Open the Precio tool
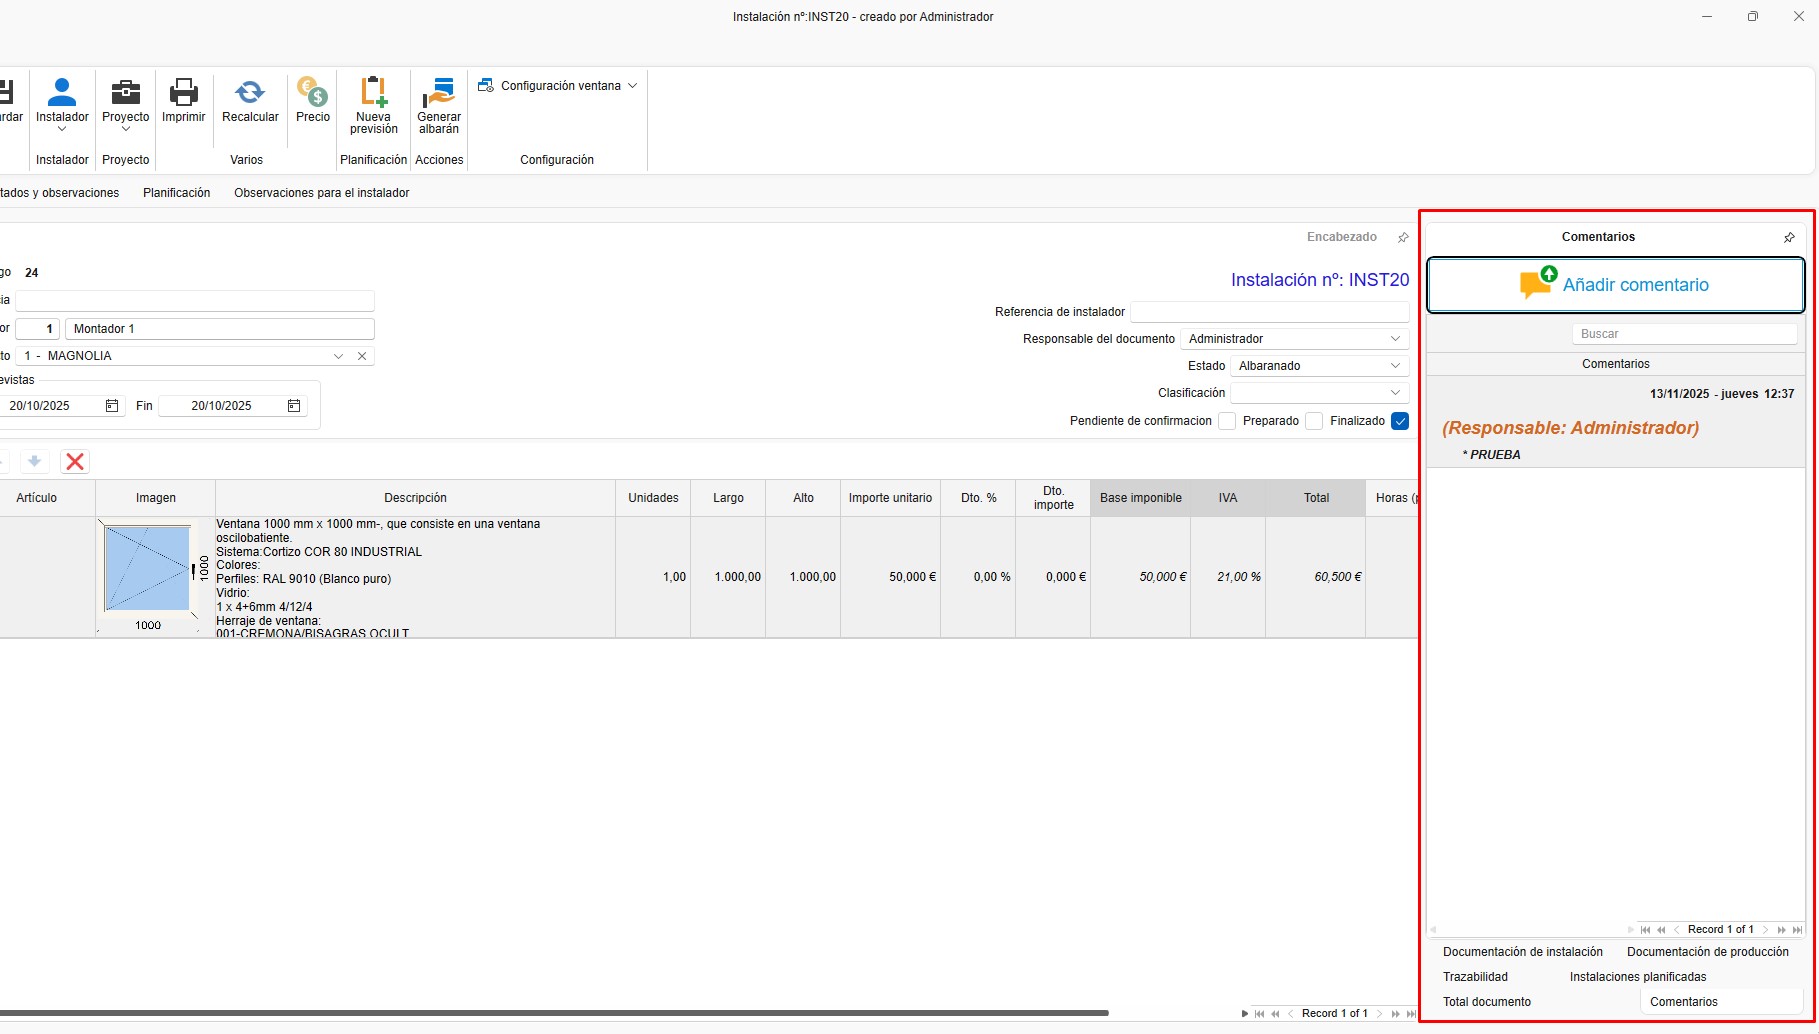1819x1034 pixels. pyautogui.click(x=312, y=93)
